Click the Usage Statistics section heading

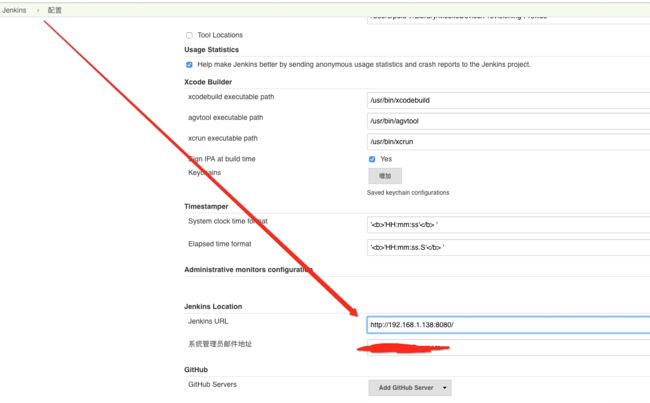[211, 50]
